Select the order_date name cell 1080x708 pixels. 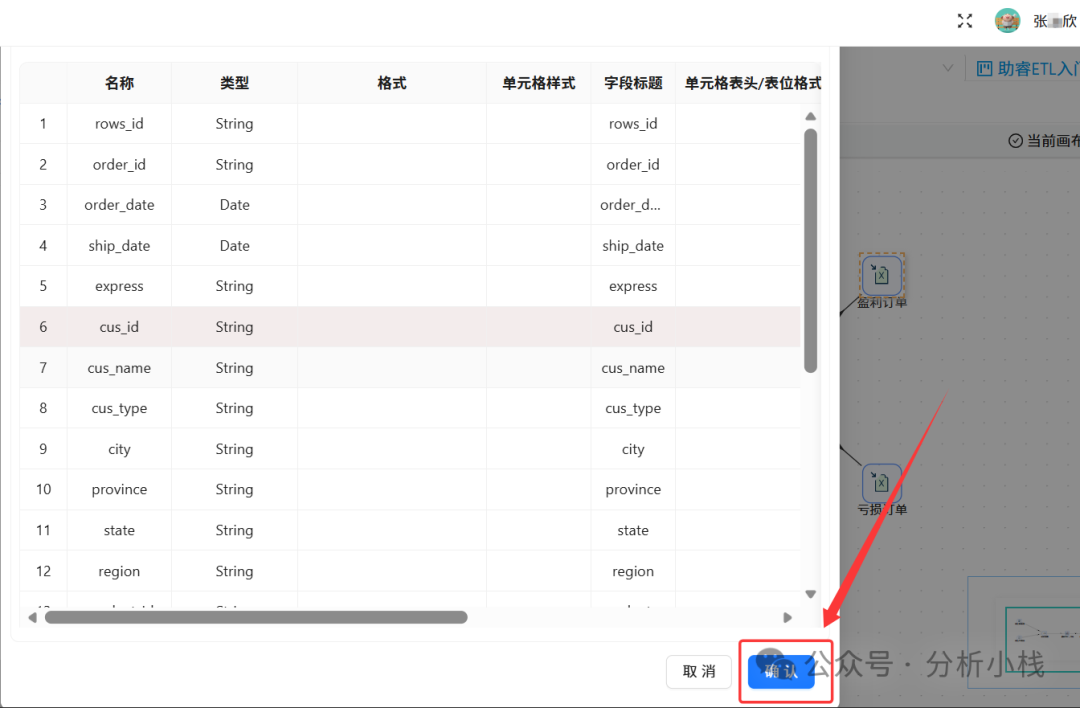[x=119, y=205]
